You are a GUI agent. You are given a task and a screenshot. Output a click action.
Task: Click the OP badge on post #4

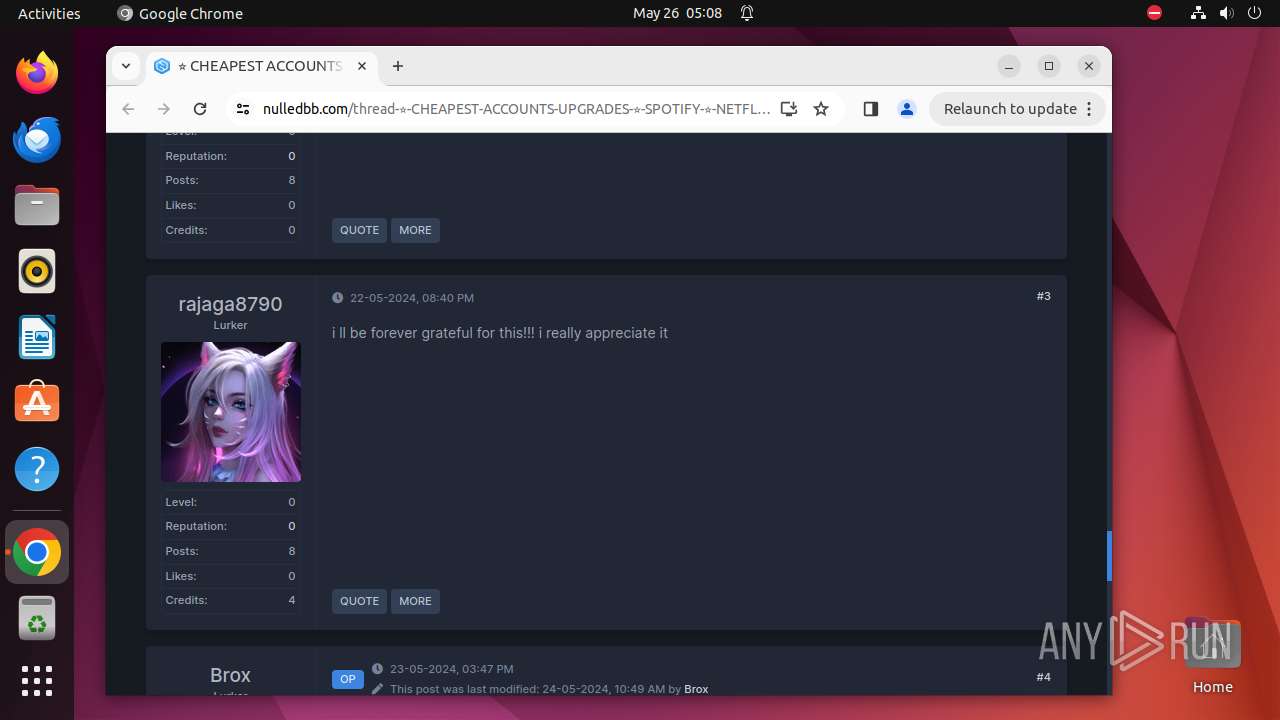coord(347,679)
